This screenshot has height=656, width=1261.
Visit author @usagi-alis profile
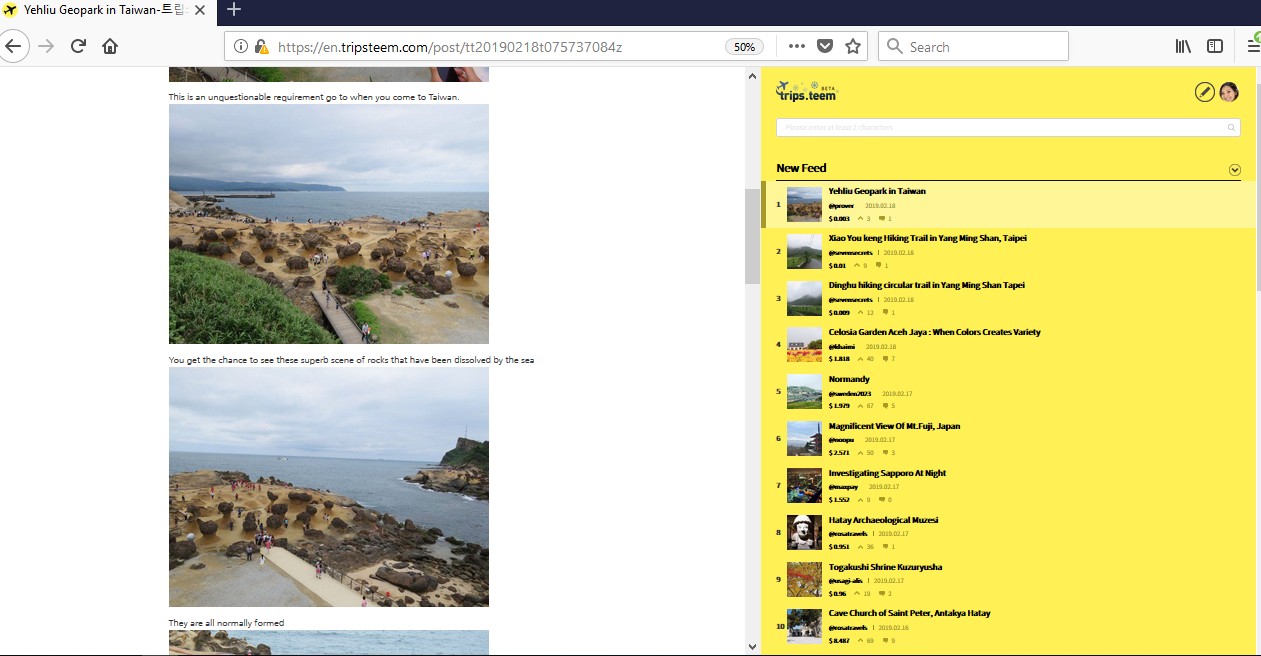(x=845, y=580)
